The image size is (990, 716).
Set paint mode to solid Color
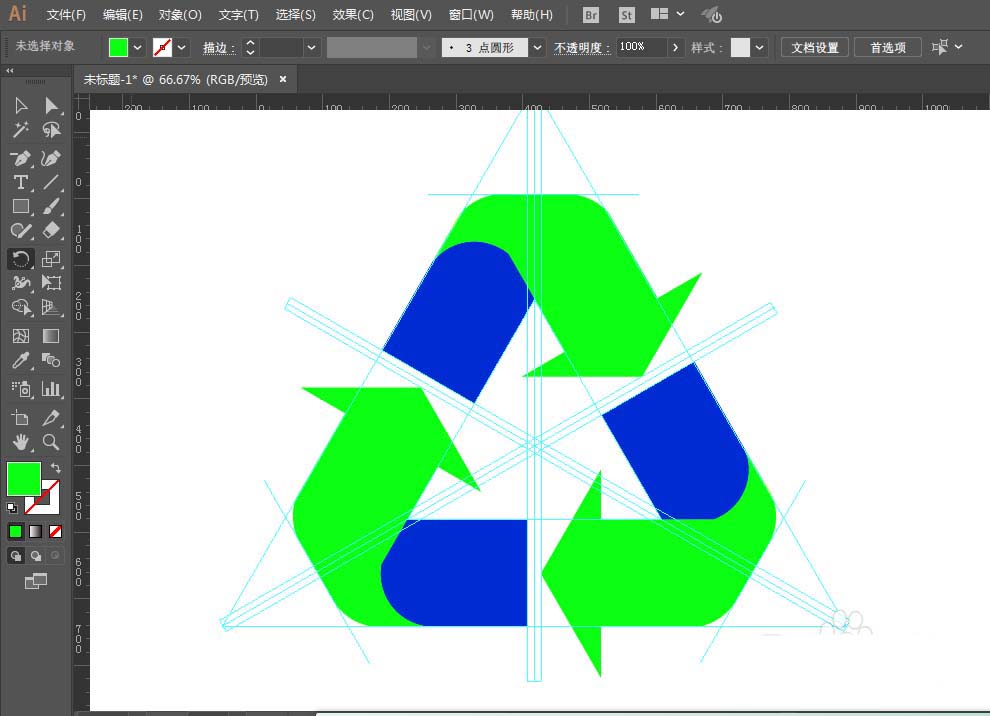point(16,532)
